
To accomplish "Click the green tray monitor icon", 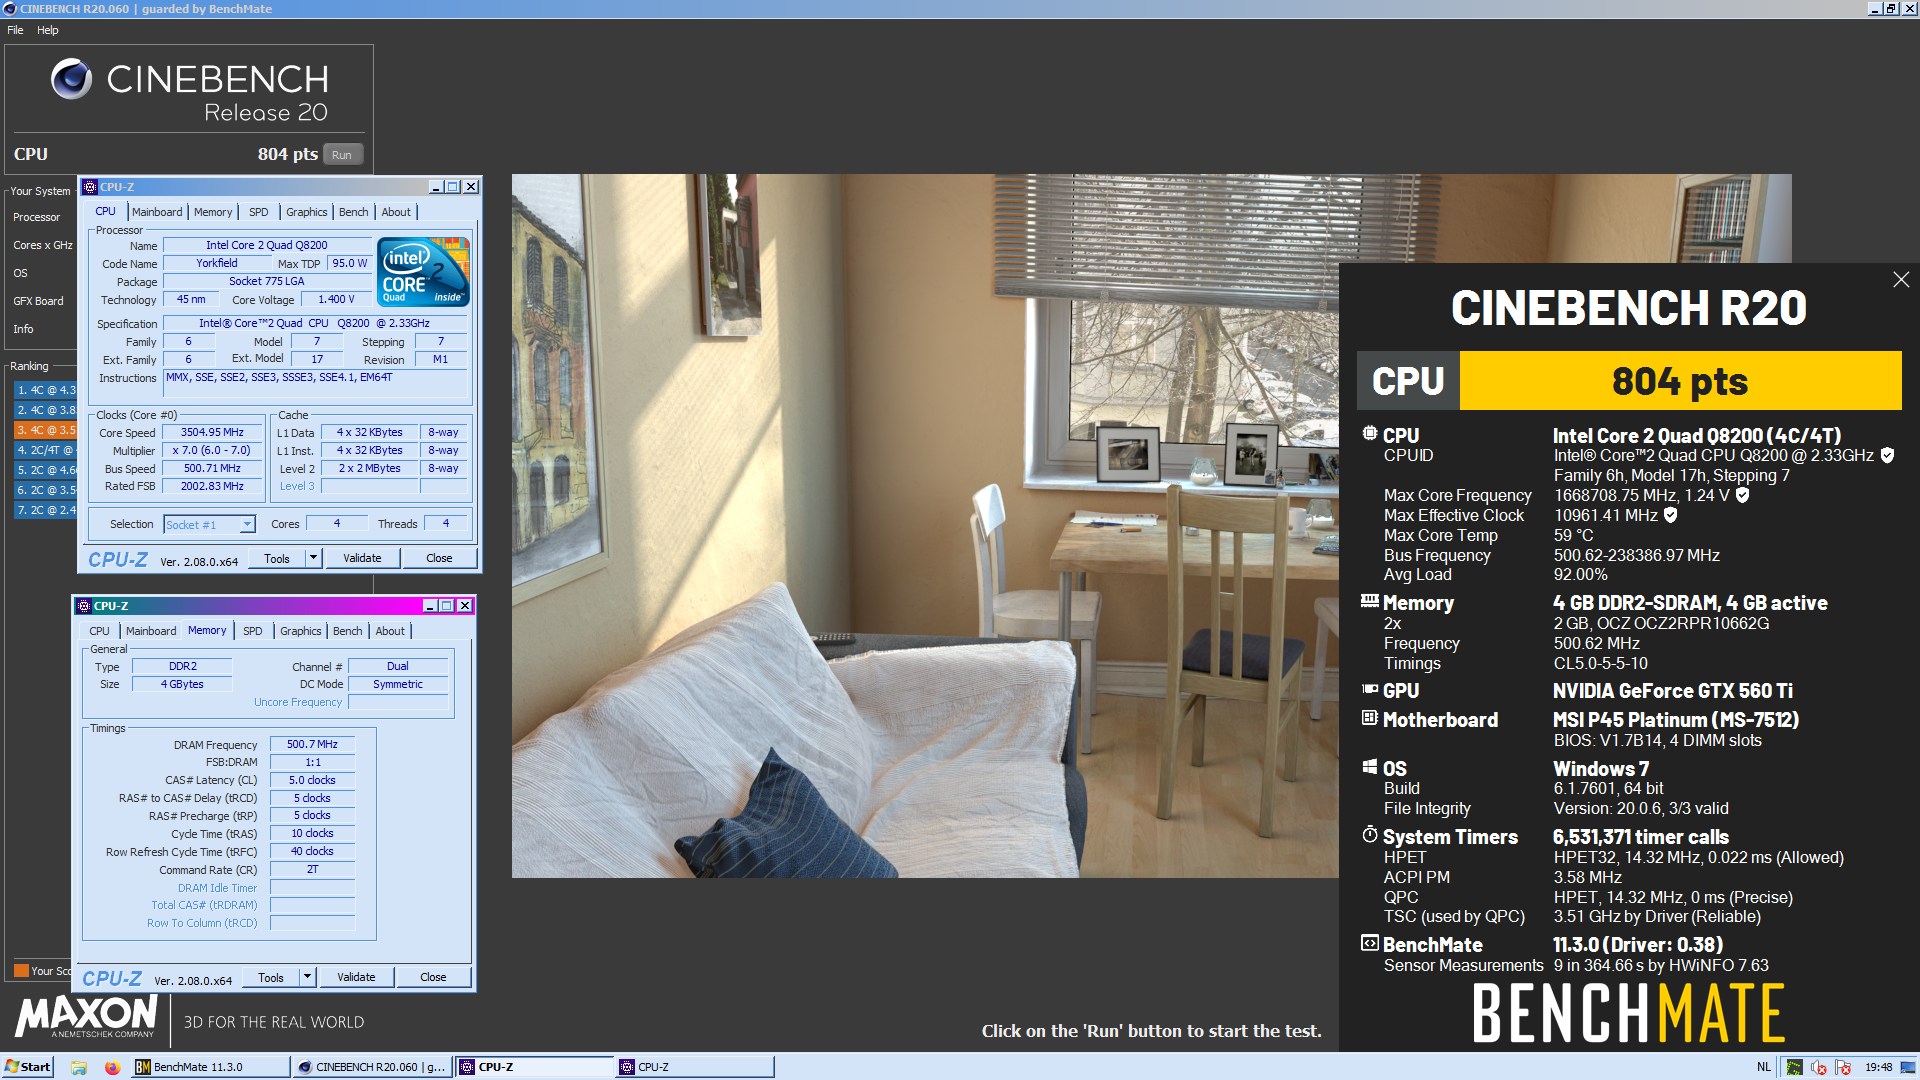I will [1795, 1067].
